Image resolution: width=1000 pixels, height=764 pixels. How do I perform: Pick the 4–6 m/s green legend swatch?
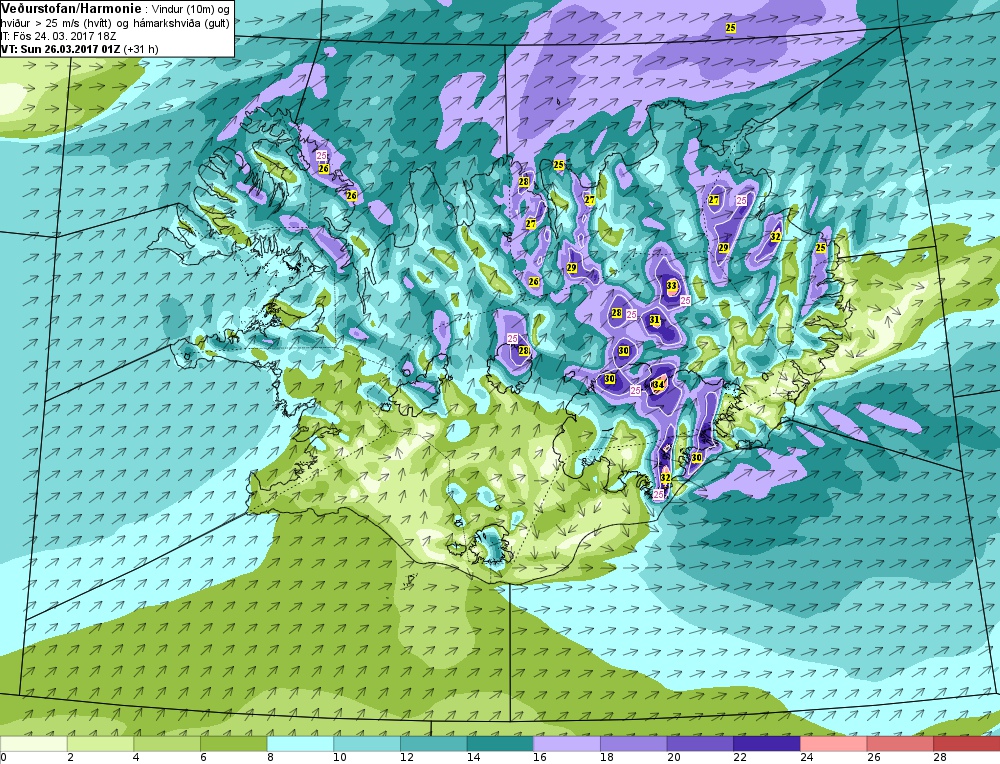tap(166, 744)
